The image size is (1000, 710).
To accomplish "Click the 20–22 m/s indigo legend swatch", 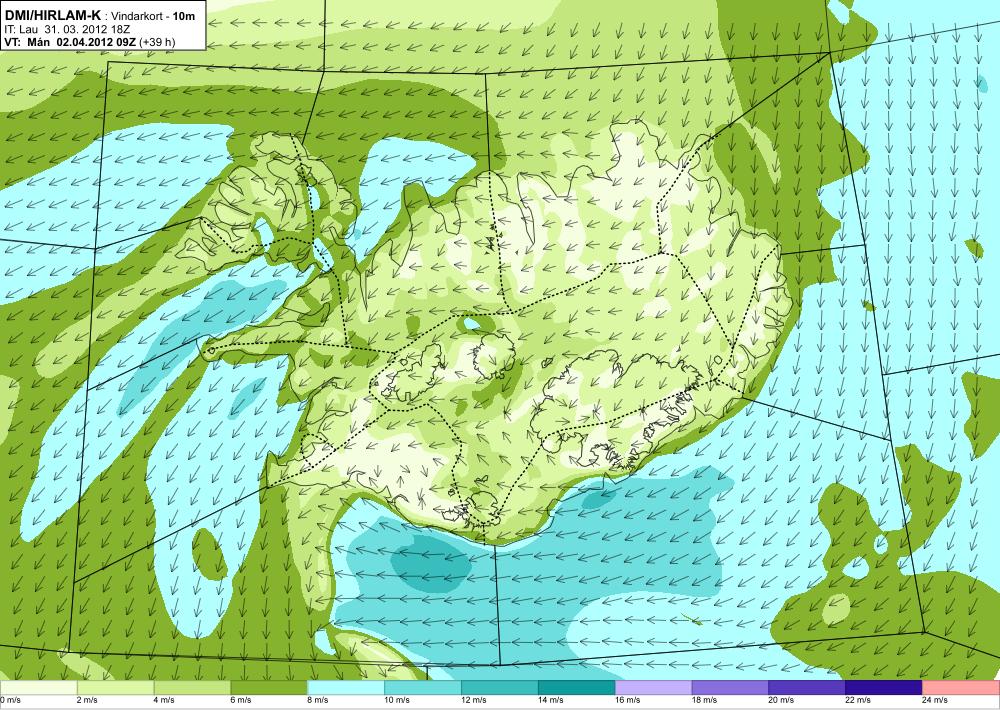I will coord(807,688).
